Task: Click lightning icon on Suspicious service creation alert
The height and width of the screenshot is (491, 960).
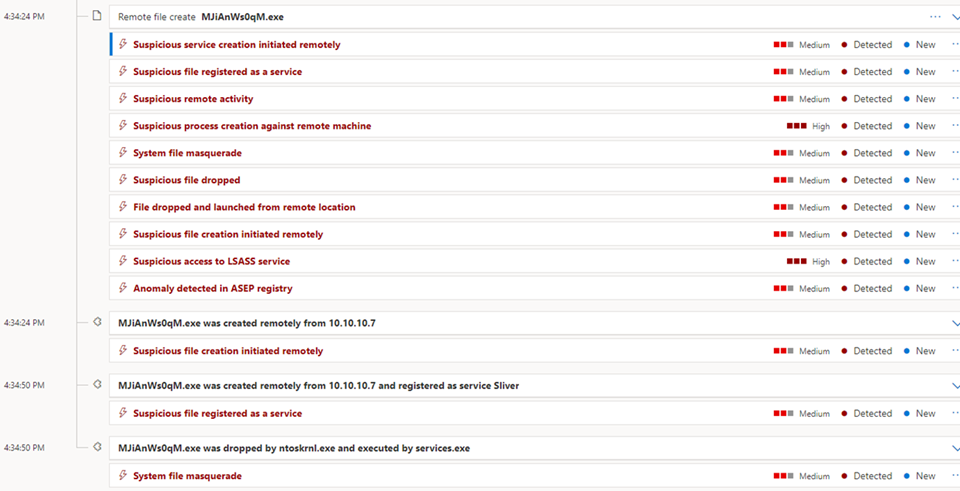Action: tap(123, 45)
